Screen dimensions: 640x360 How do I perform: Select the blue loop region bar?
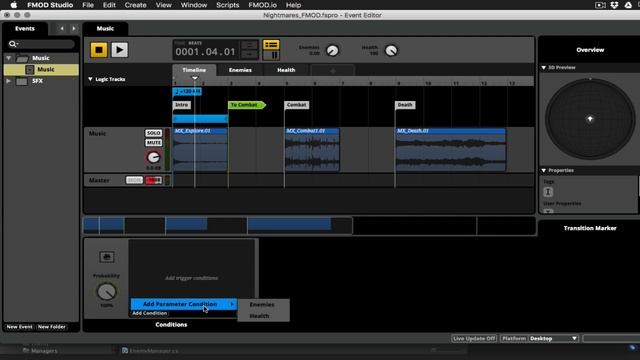[200, 119]
